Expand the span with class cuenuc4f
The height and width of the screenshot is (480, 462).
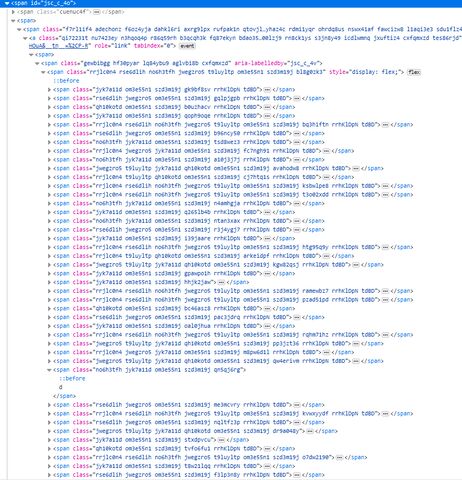coord(13,12)
